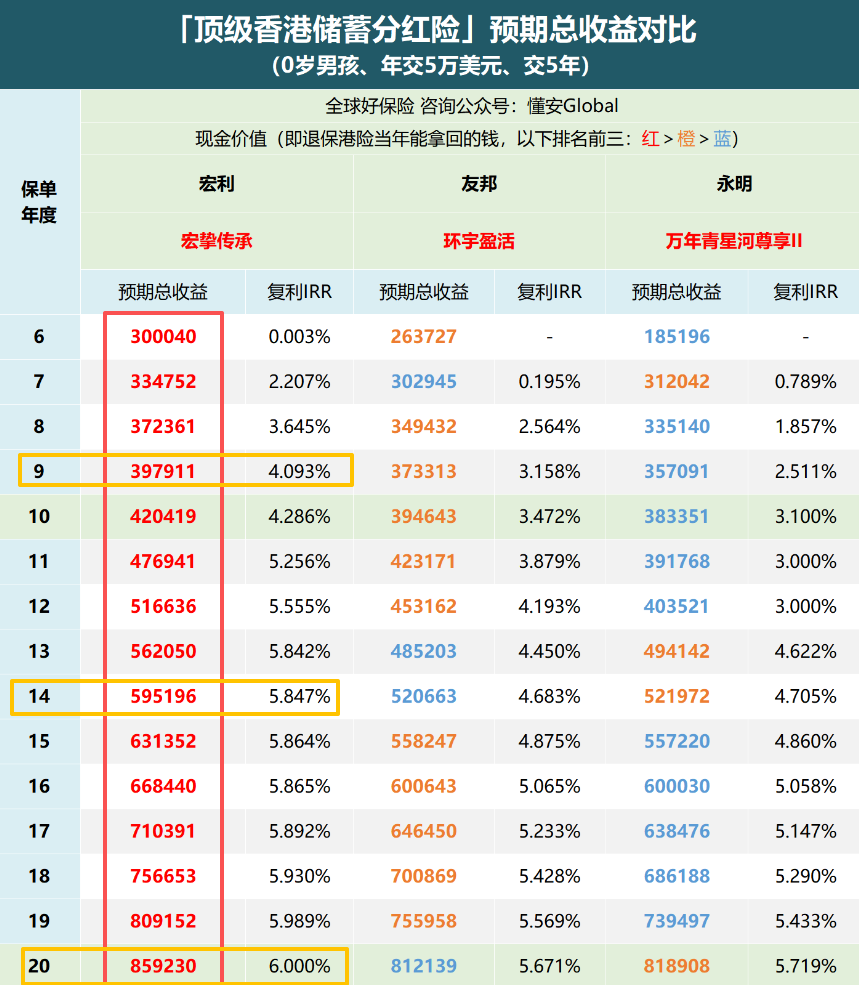Screen dimensions: 859x985
Task: Click the subtitle 0岁男孩、年交5万美元、交5年
Action: [430, 65]
